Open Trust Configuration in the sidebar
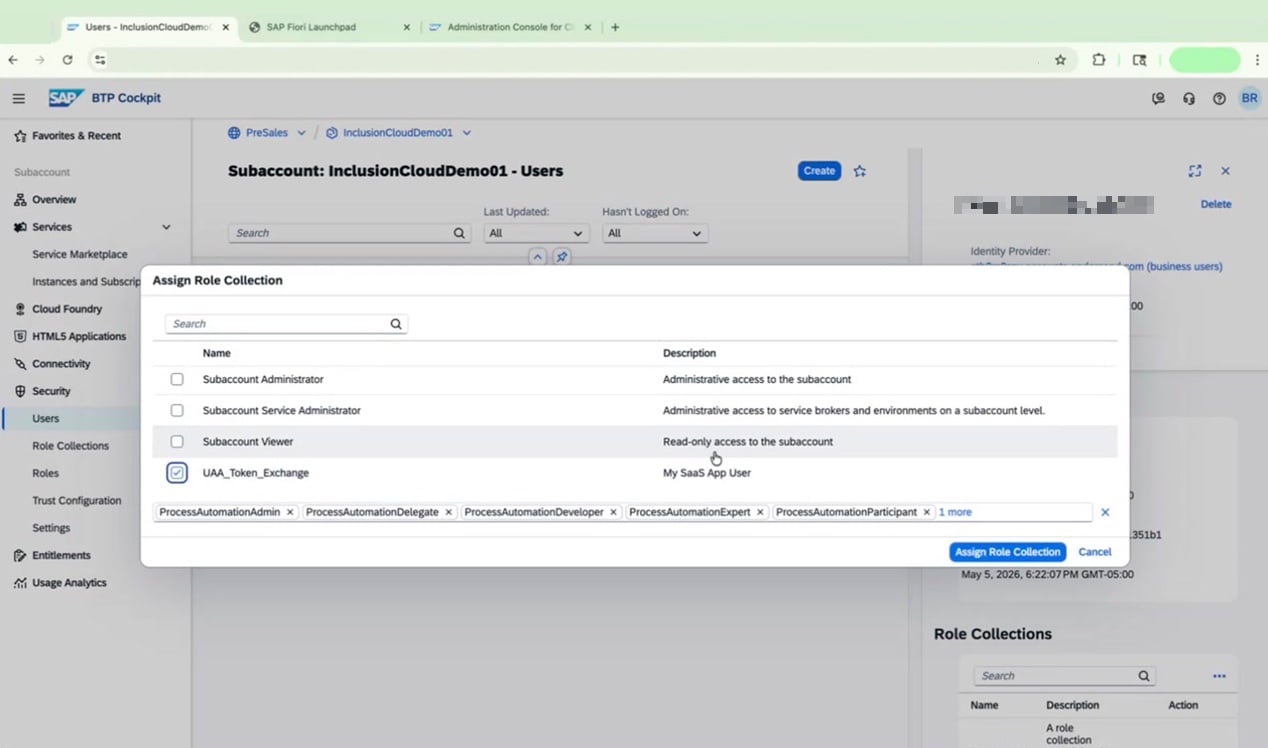 76,501
